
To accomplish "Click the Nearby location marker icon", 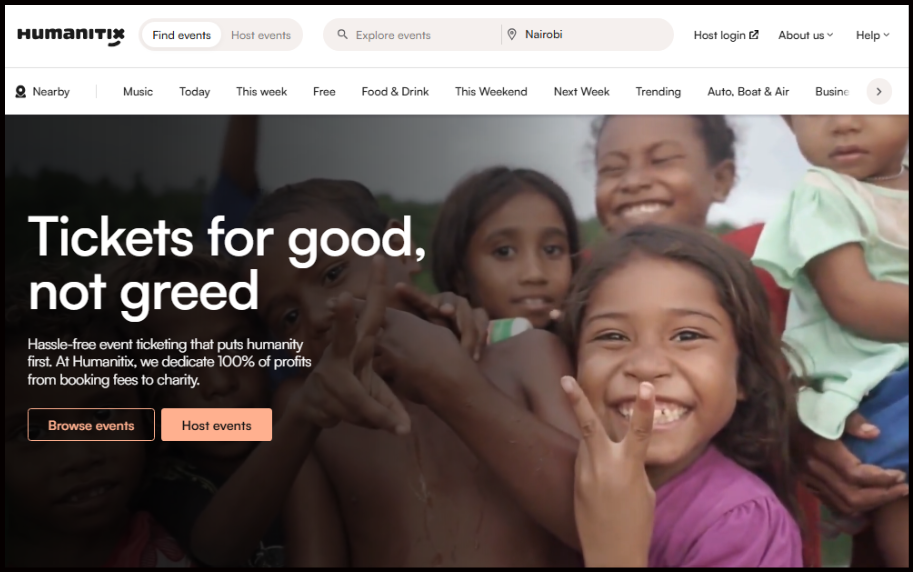I will [20, 91].
